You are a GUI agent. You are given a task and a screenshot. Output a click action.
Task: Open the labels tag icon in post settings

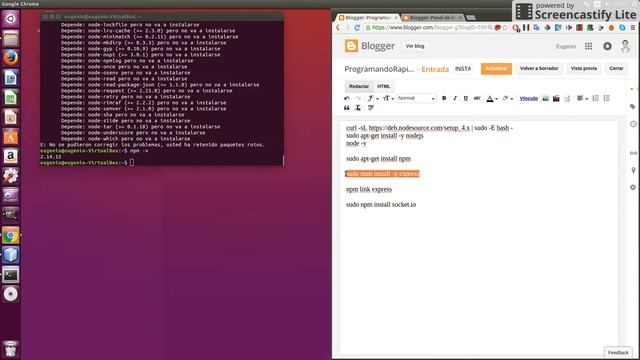tap(633, 107)
